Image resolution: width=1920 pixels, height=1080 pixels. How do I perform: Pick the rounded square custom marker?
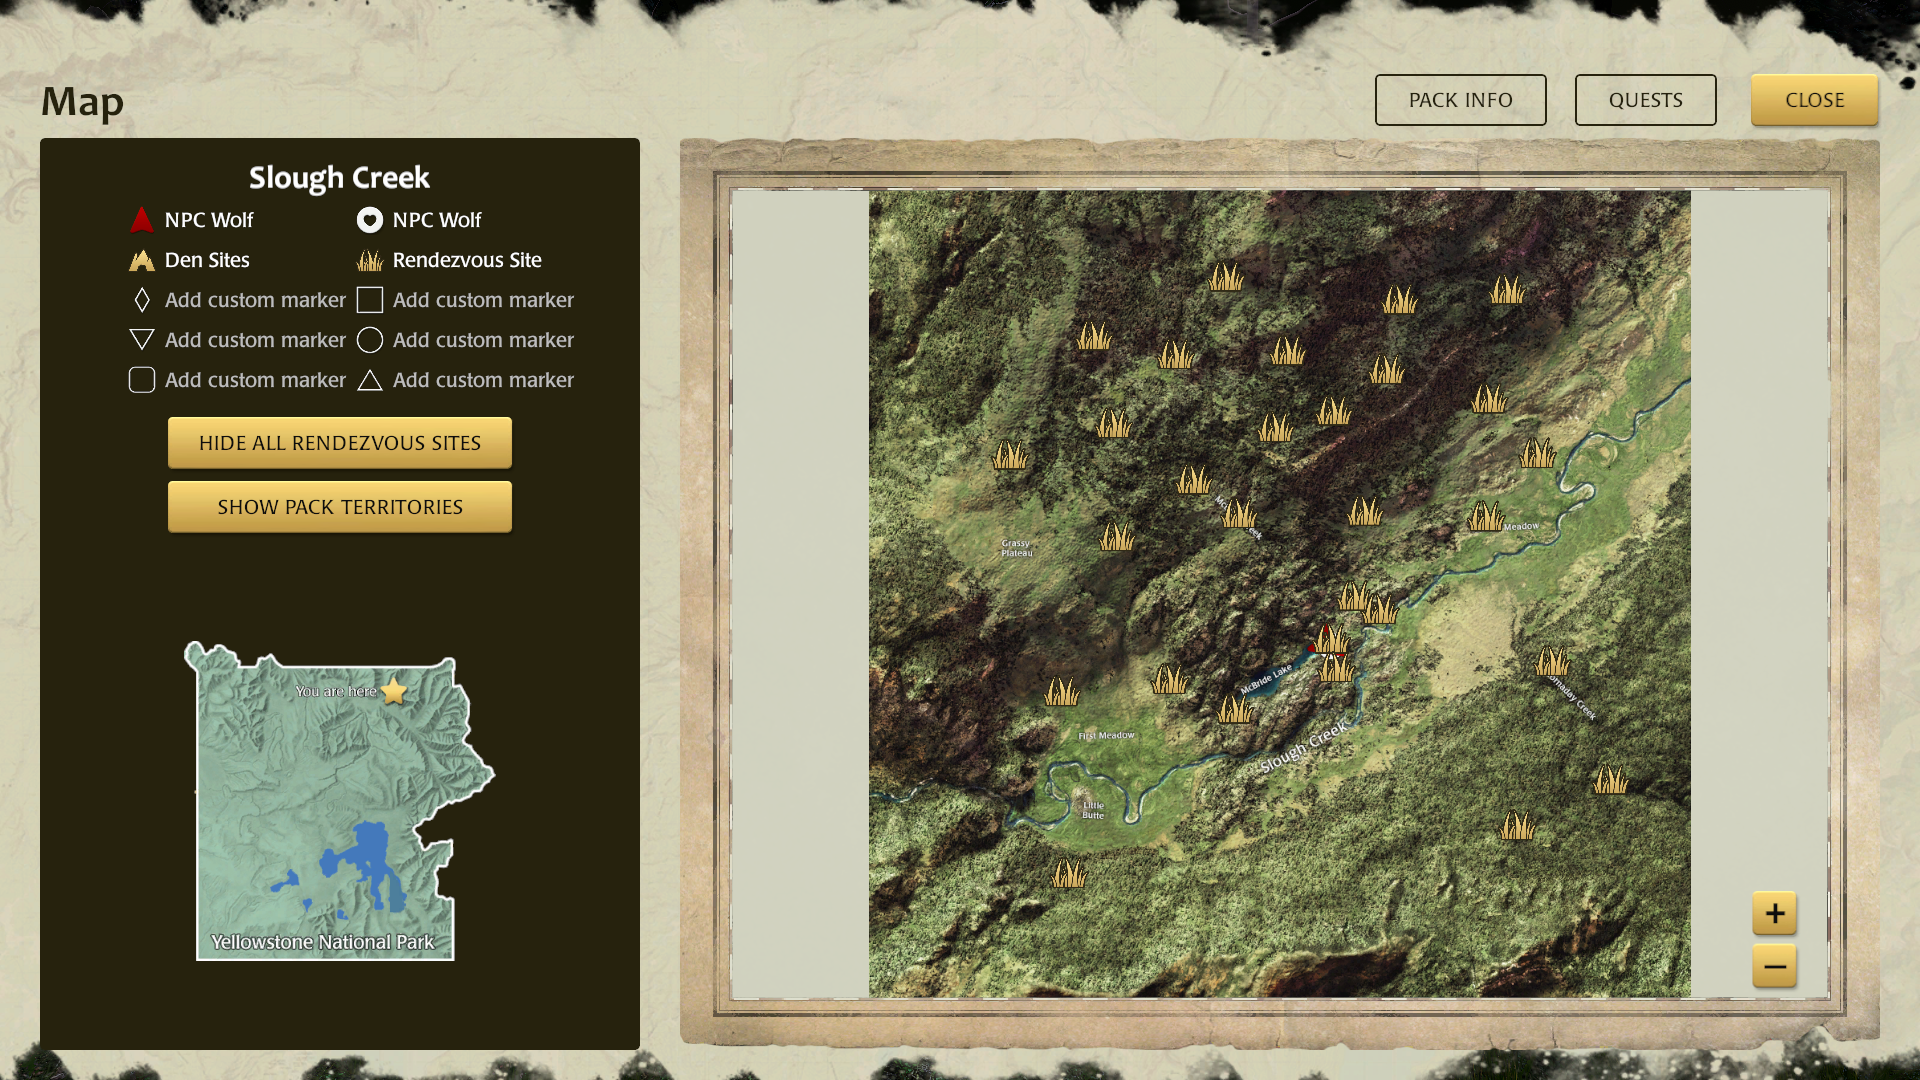tap(142, 380)
